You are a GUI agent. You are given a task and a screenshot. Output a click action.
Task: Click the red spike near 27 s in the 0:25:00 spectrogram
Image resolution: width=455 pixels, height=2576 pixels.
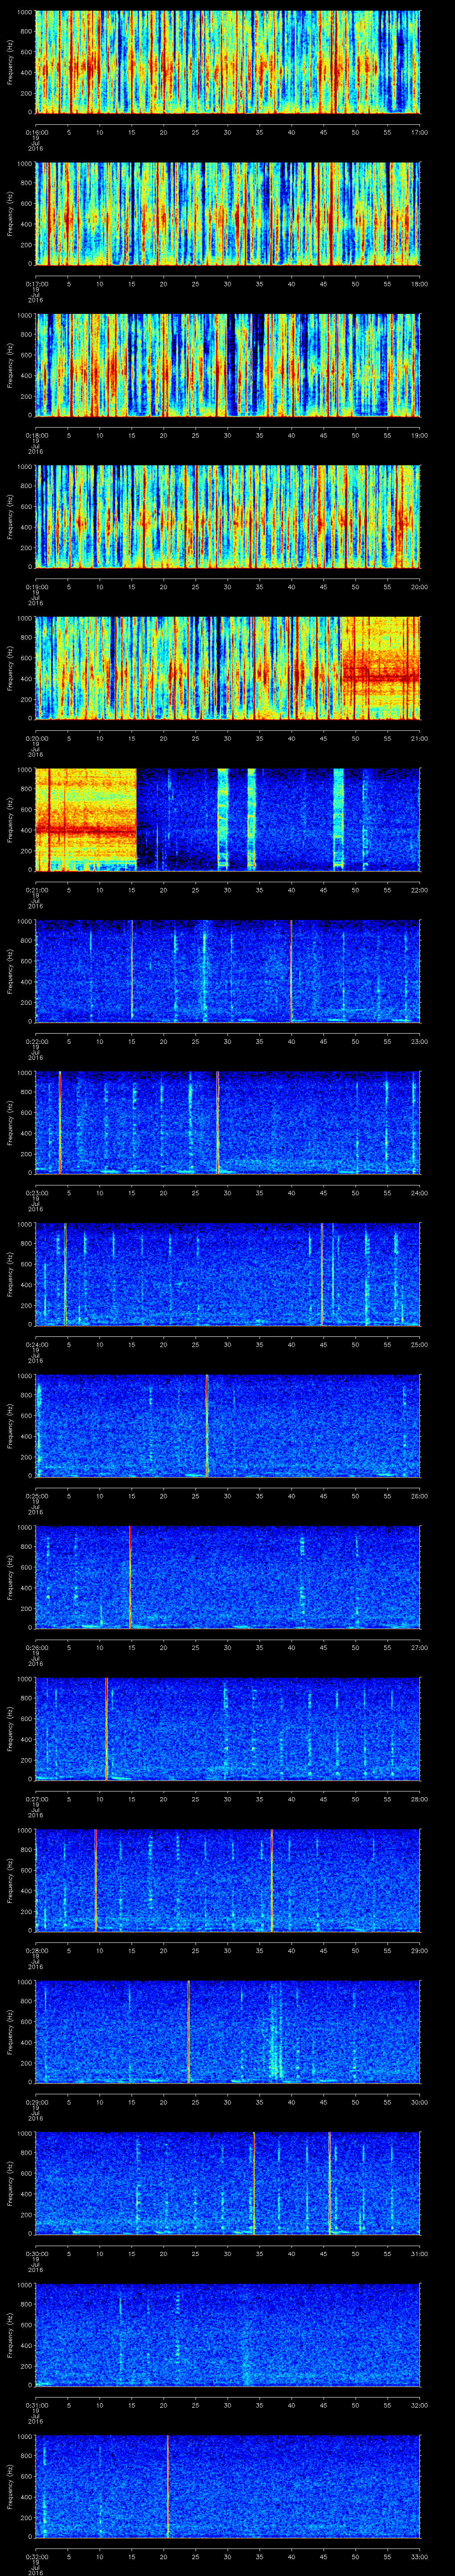coord(207,1425)
